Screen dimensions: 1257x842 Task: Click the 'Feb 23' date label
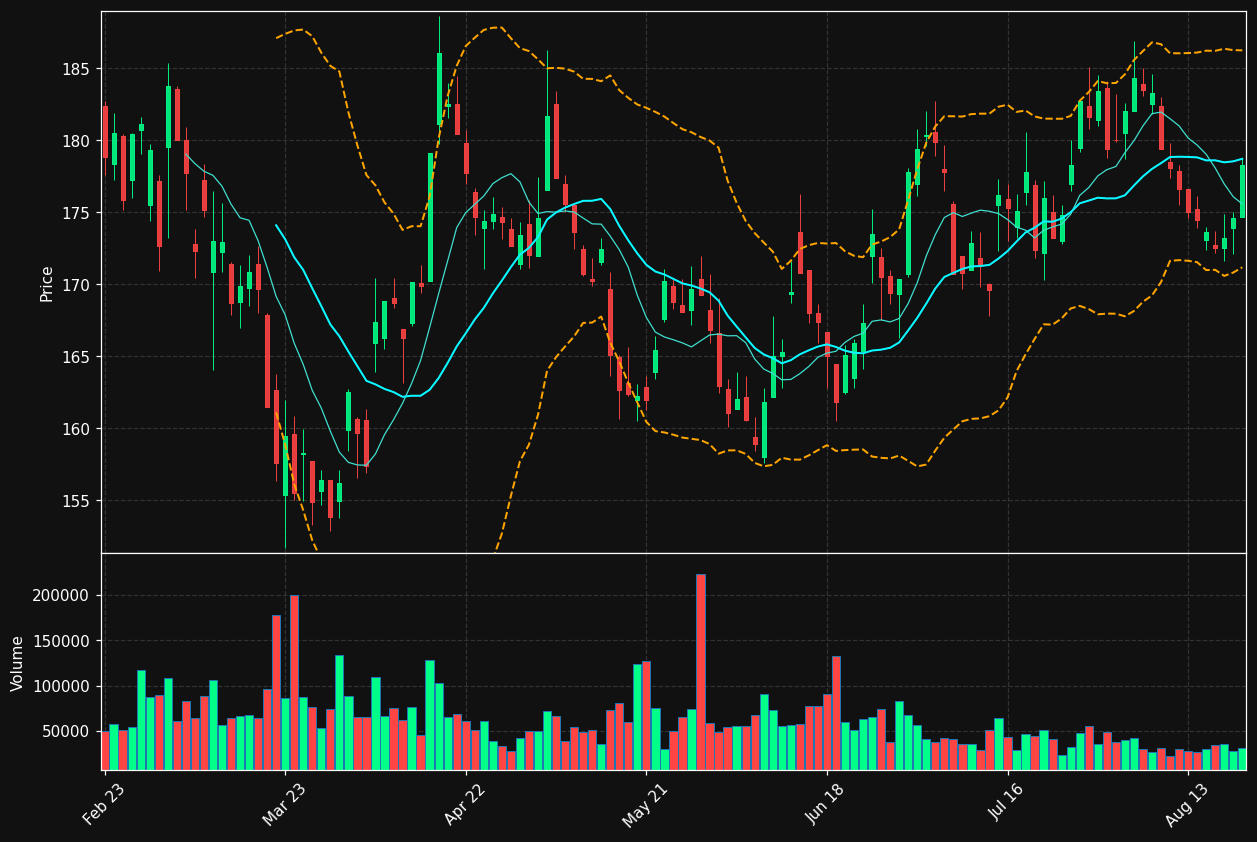pyautogui.click(x=104, y=804)
